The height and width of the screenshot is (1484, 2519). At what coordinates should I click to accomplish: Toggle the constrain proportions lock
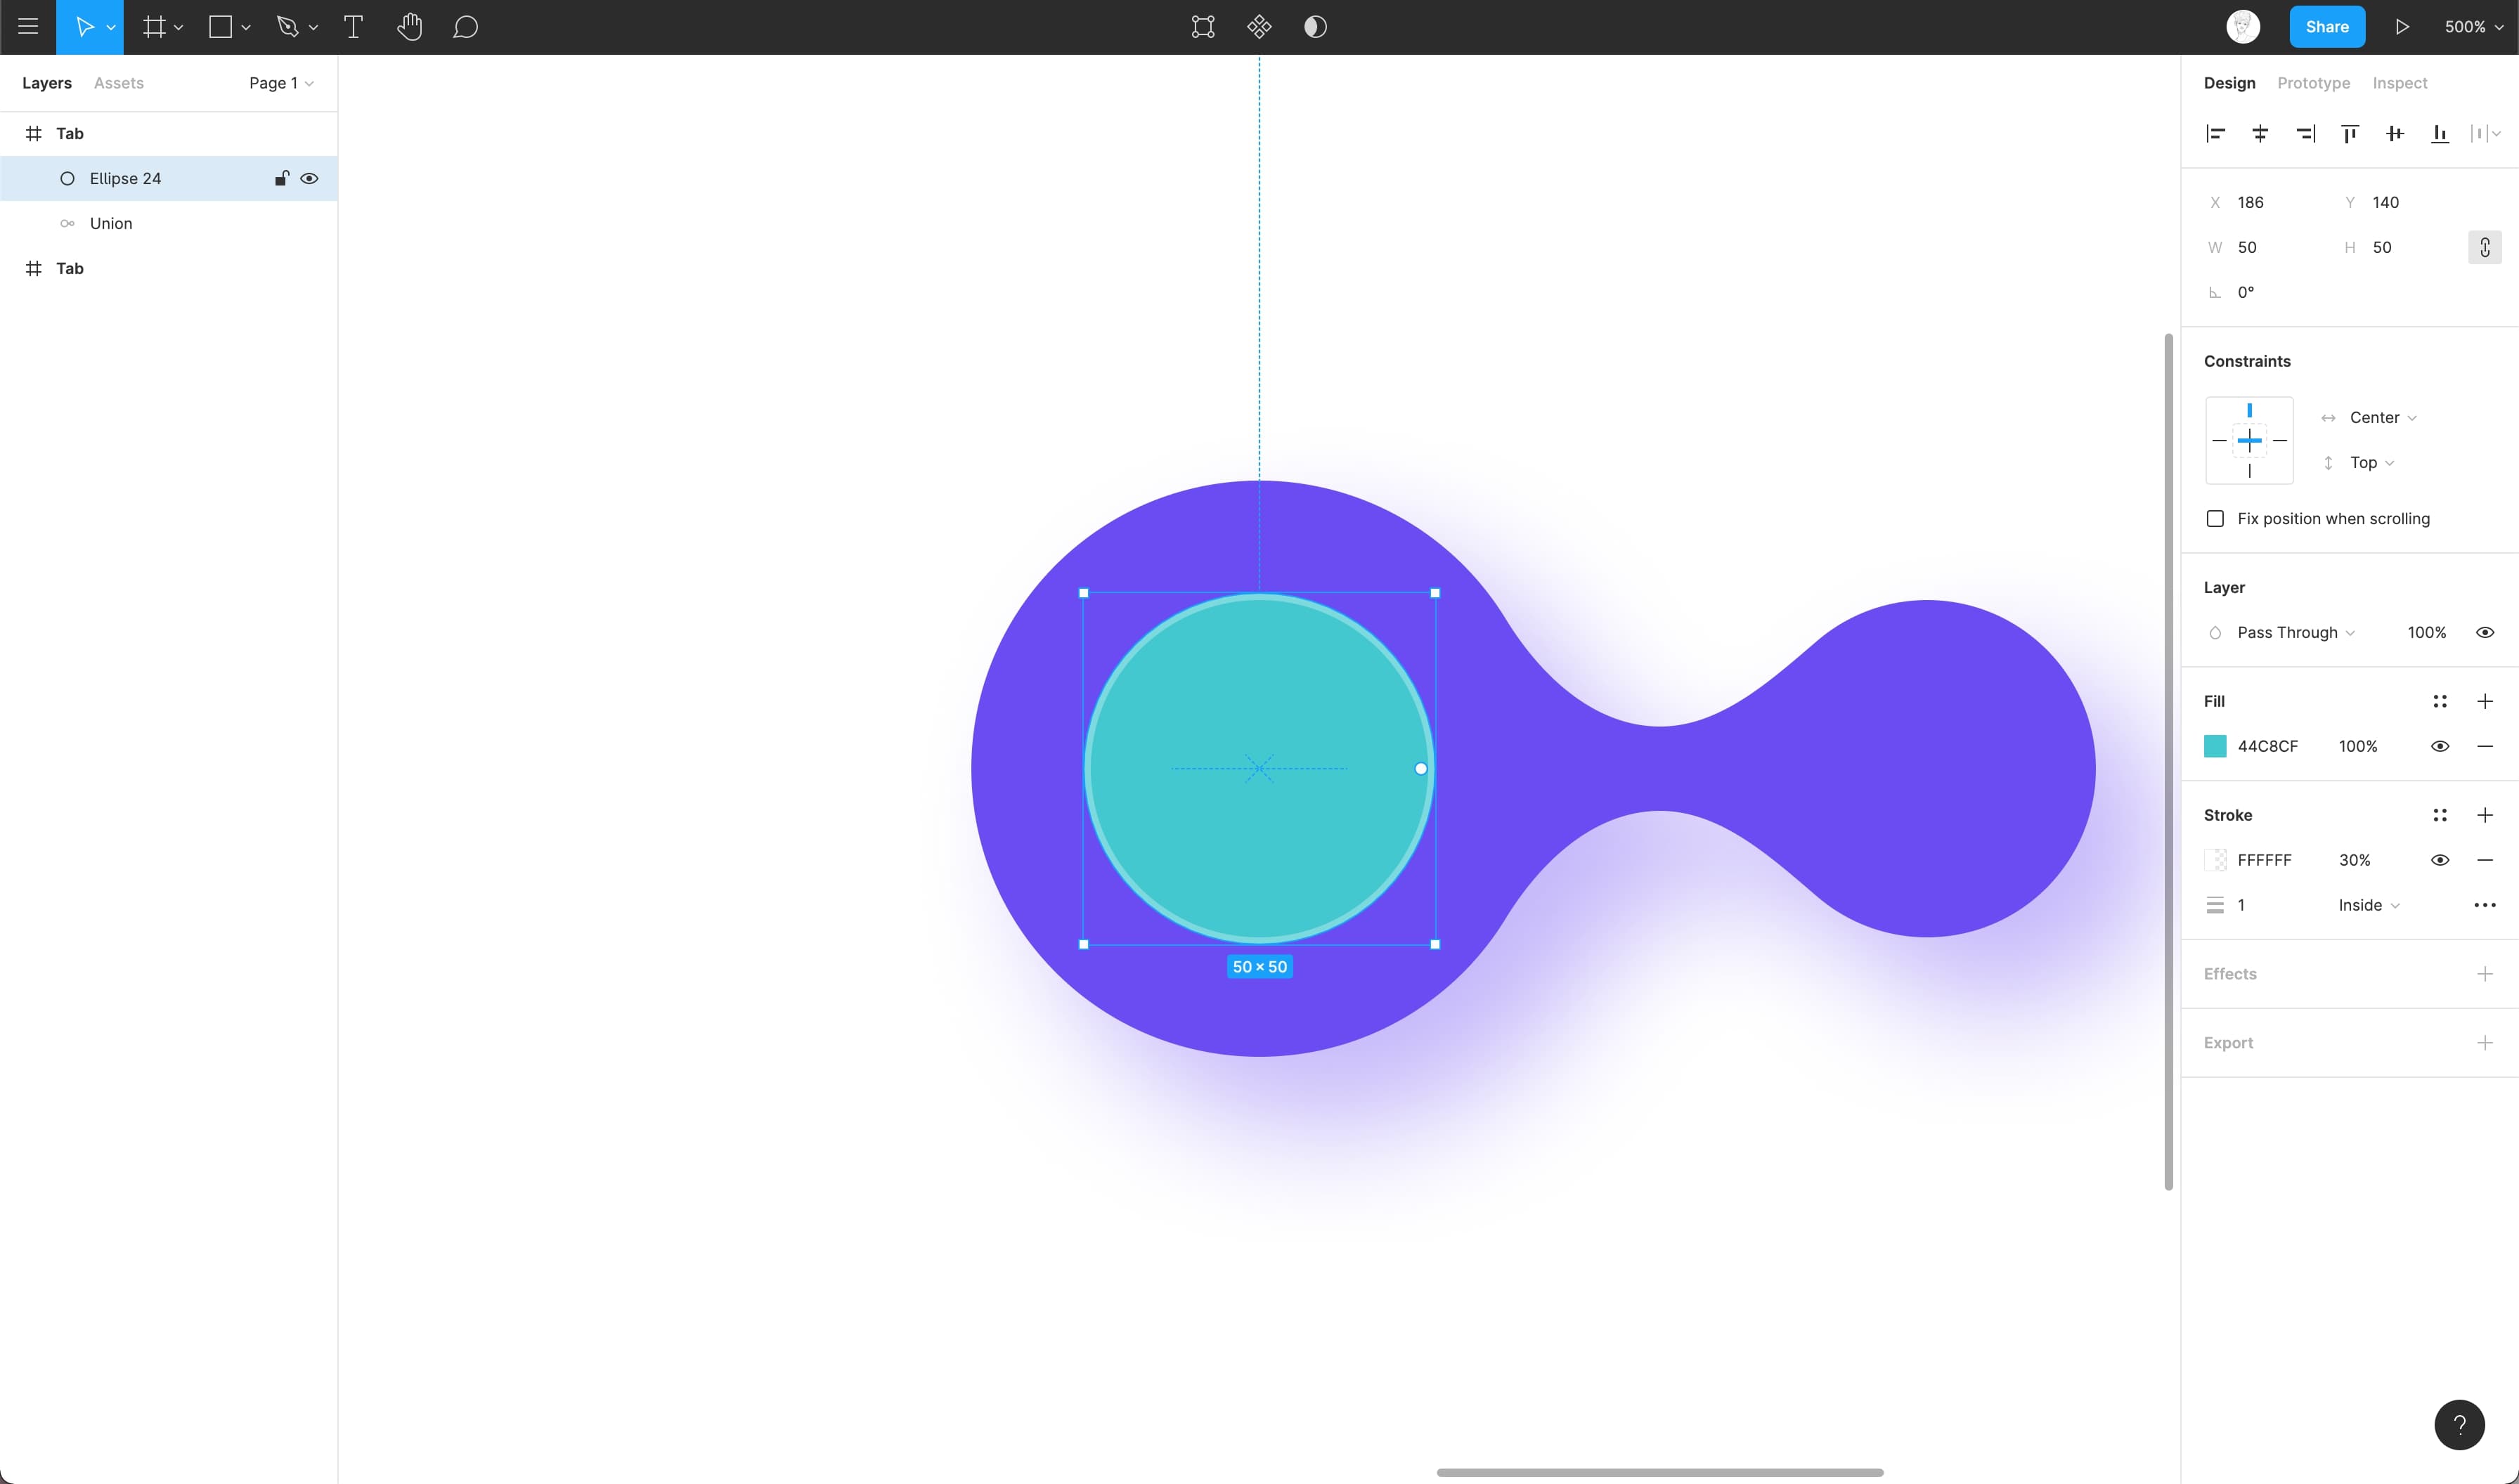click(x=2484, y=247)
